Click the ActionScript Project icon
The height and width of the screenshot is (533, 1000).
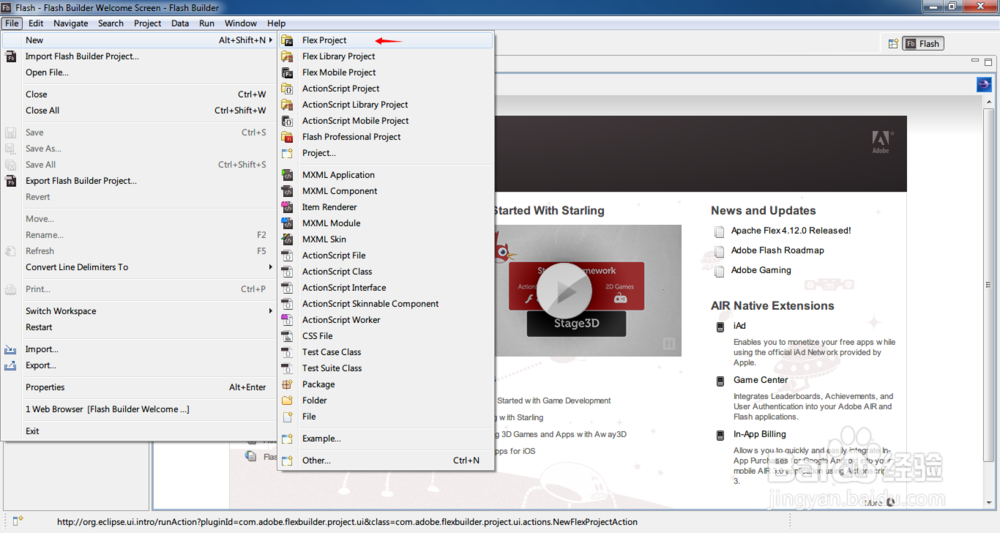(x=288, y=89)
